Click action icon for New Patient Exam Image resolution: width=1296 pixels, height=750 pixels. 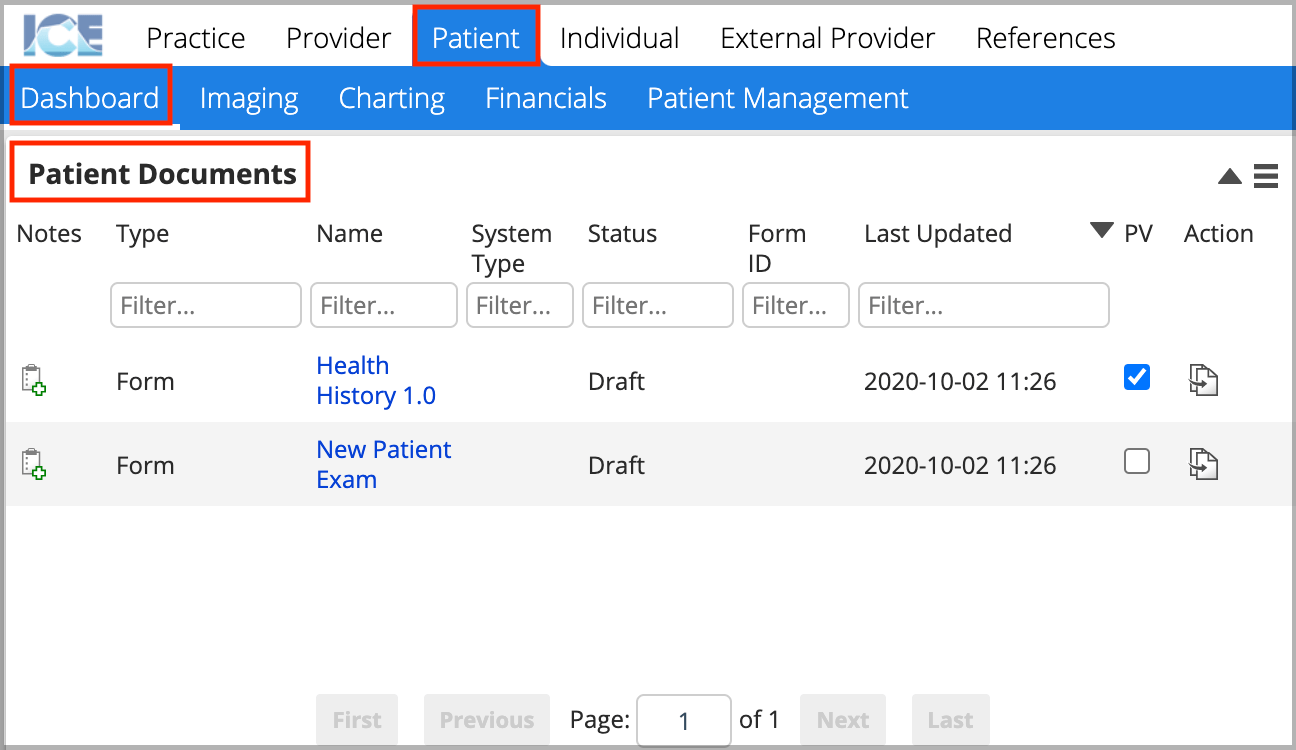(x=1203, y=465)
